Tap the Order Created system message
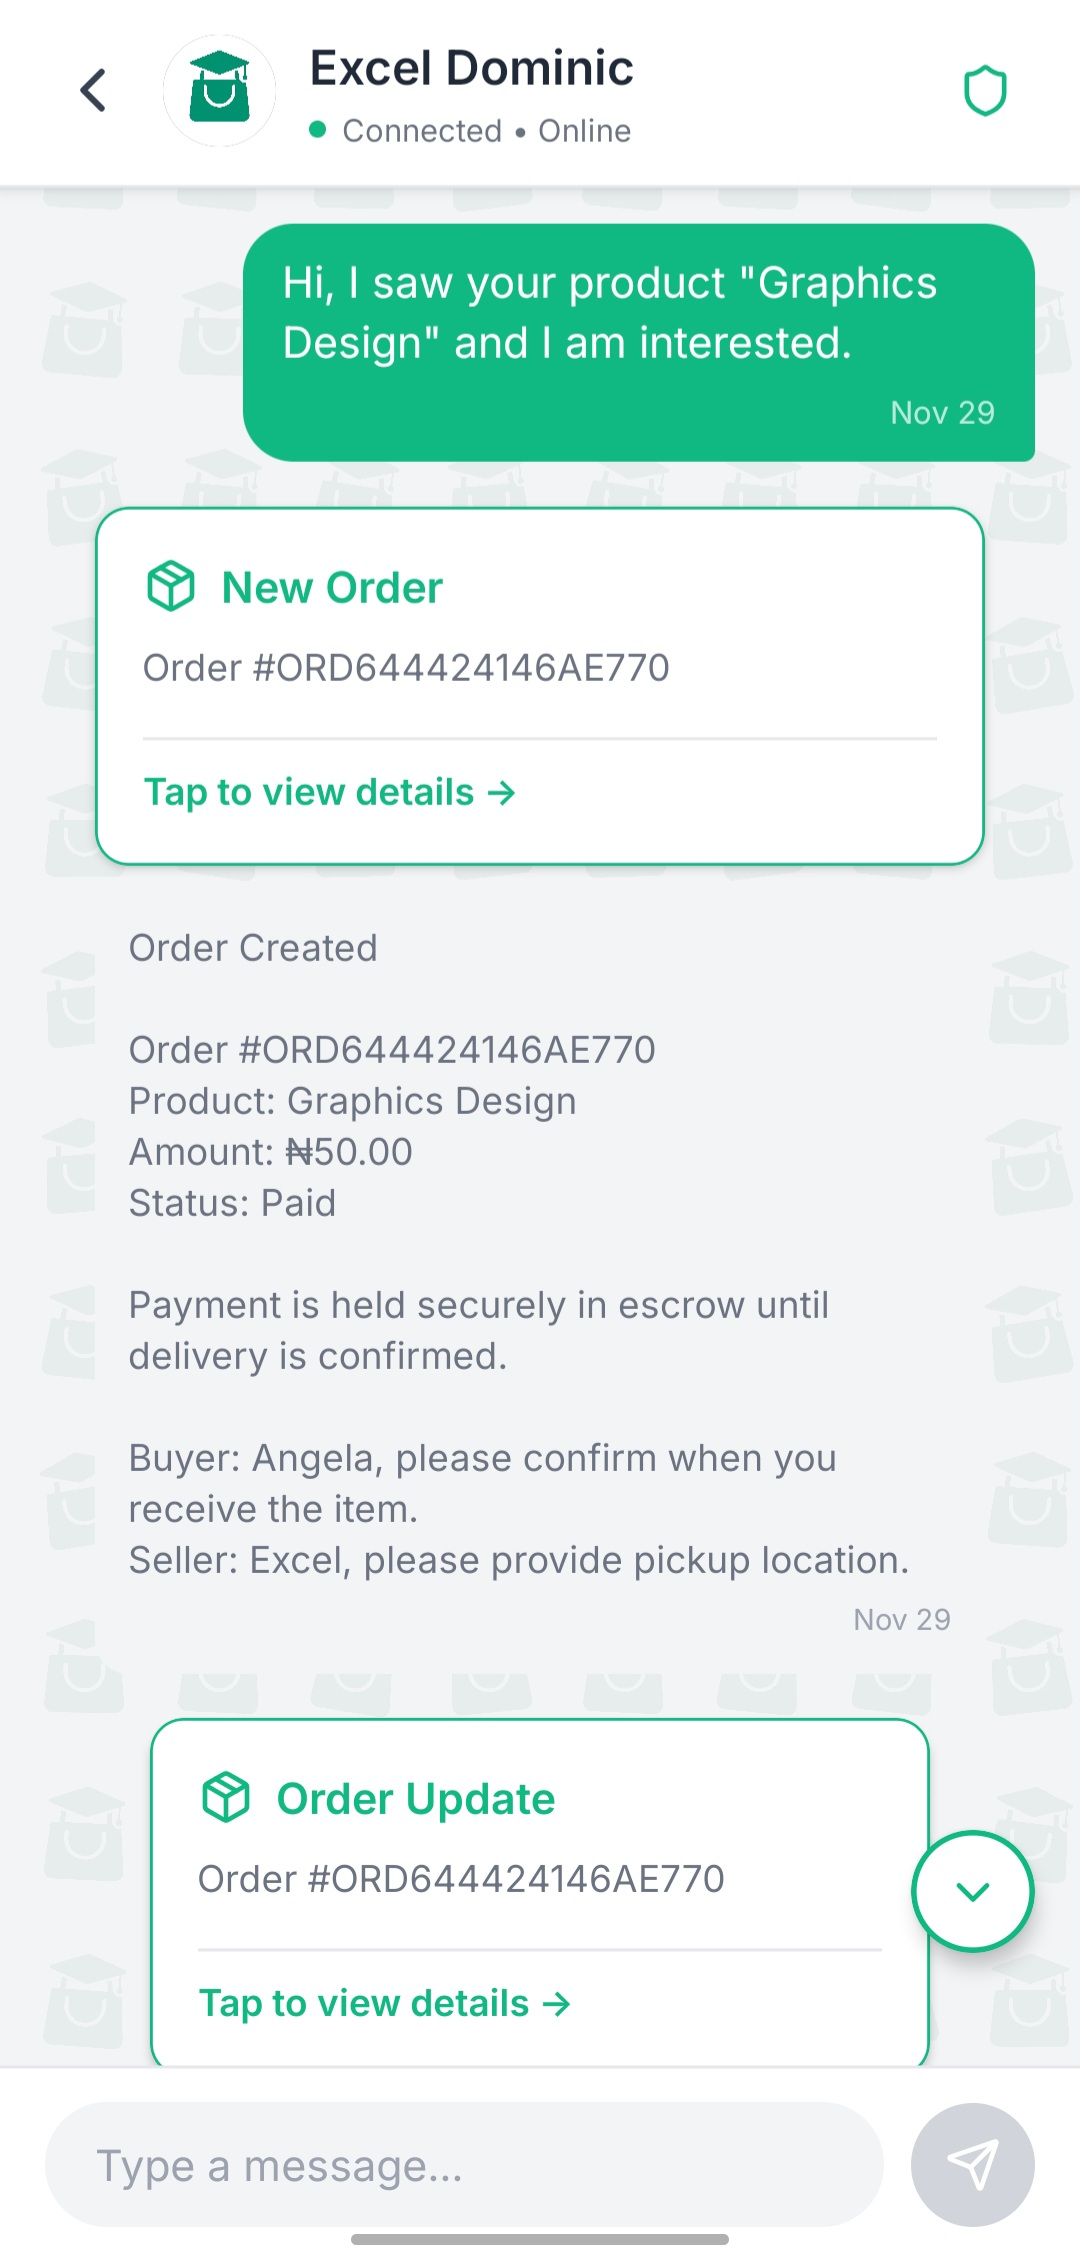The image size is (1080, 2260). pyautogui.click(x=252, y=947)
